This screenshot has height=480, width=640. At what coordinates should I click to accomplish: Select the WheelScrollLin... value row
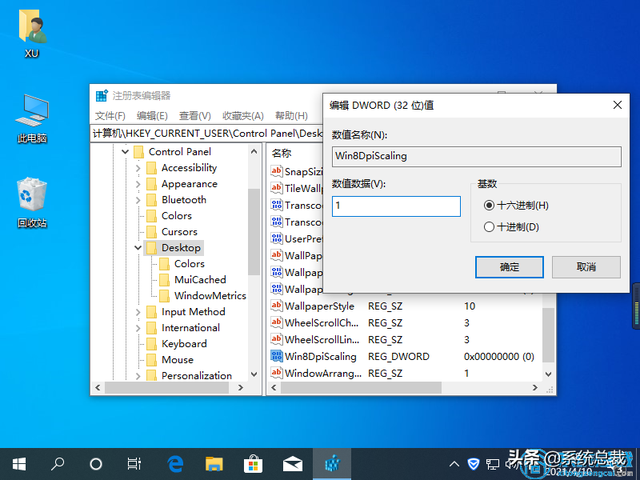(x=404, y=340)
